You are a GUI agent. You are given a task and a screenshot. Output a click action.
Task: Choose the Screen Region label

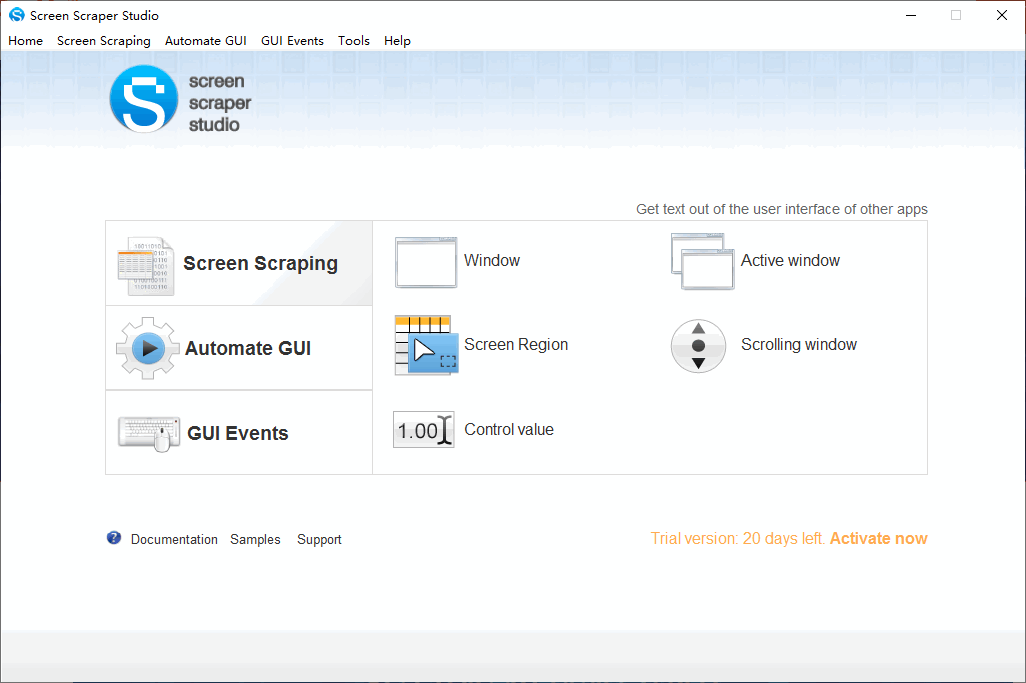[x=516, y=345]
